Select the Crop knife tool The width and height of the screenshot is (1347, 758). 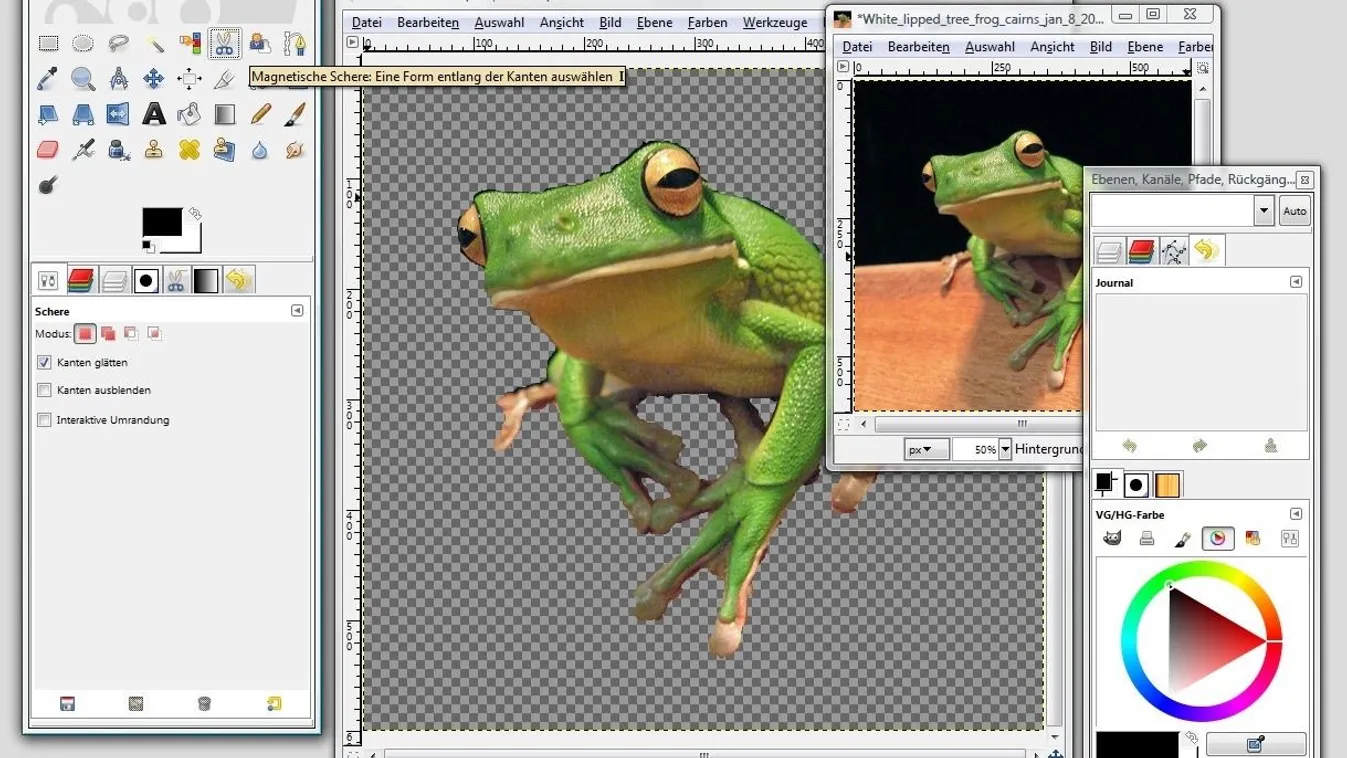coord(225,79)
